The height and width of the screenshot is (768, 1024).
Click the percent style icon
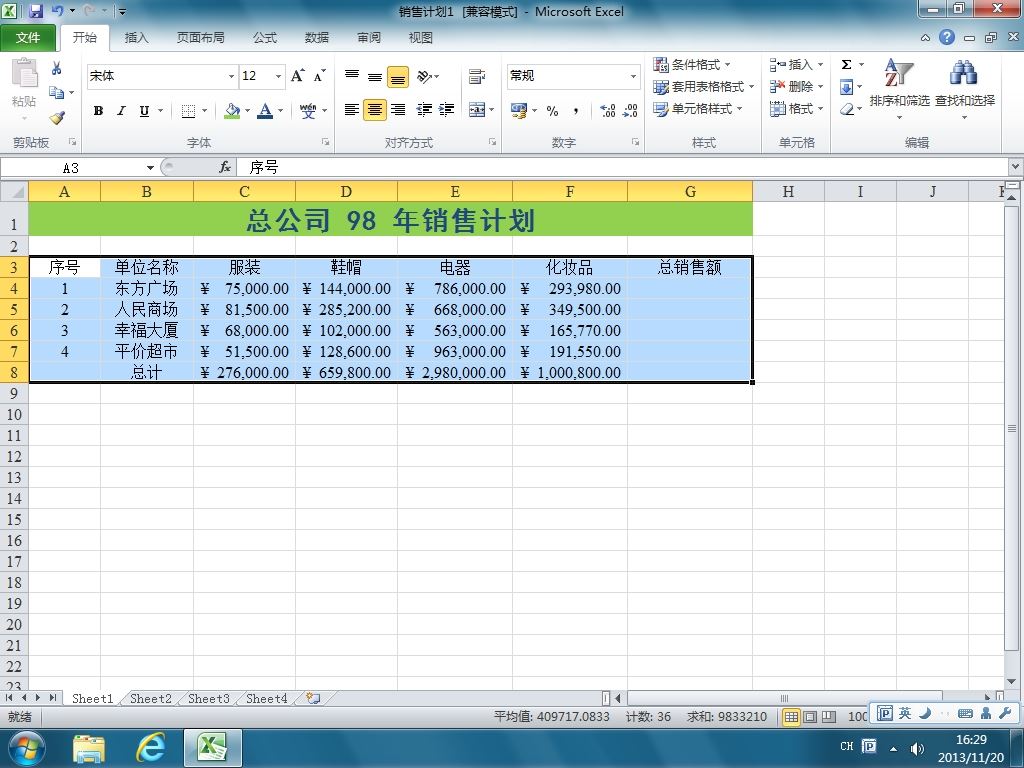pos(552,110)
